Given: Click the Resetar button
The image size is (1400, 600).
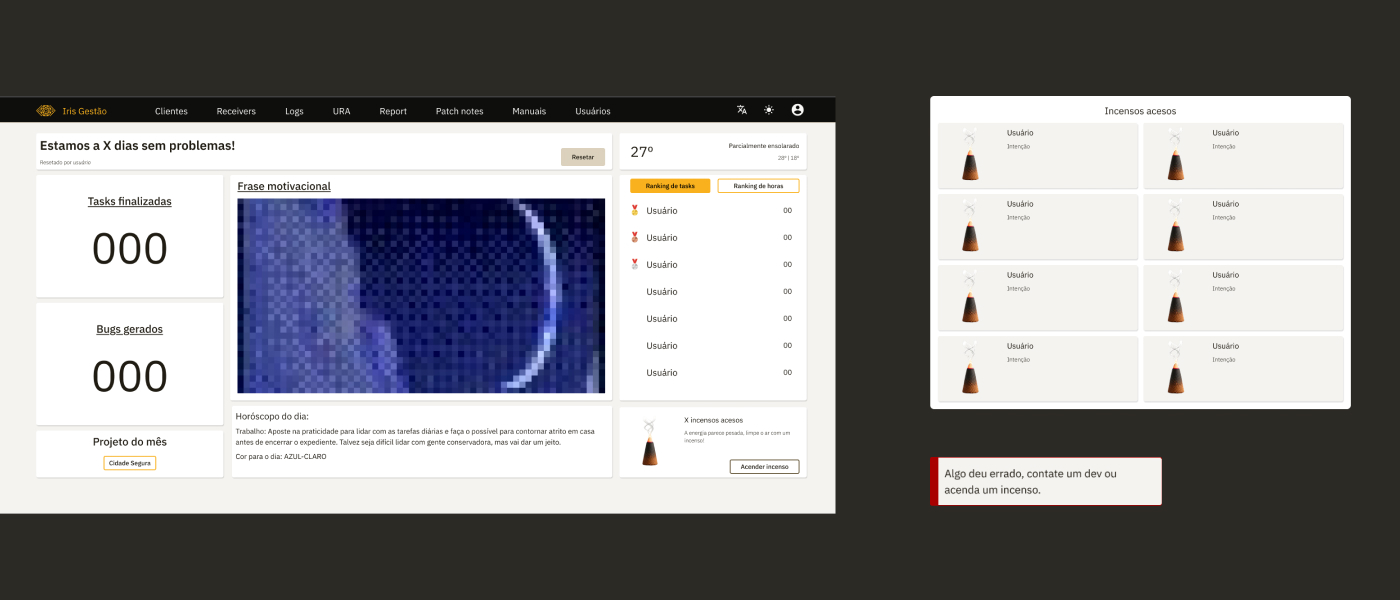Looking at the screenshot, I should (583, 157).
